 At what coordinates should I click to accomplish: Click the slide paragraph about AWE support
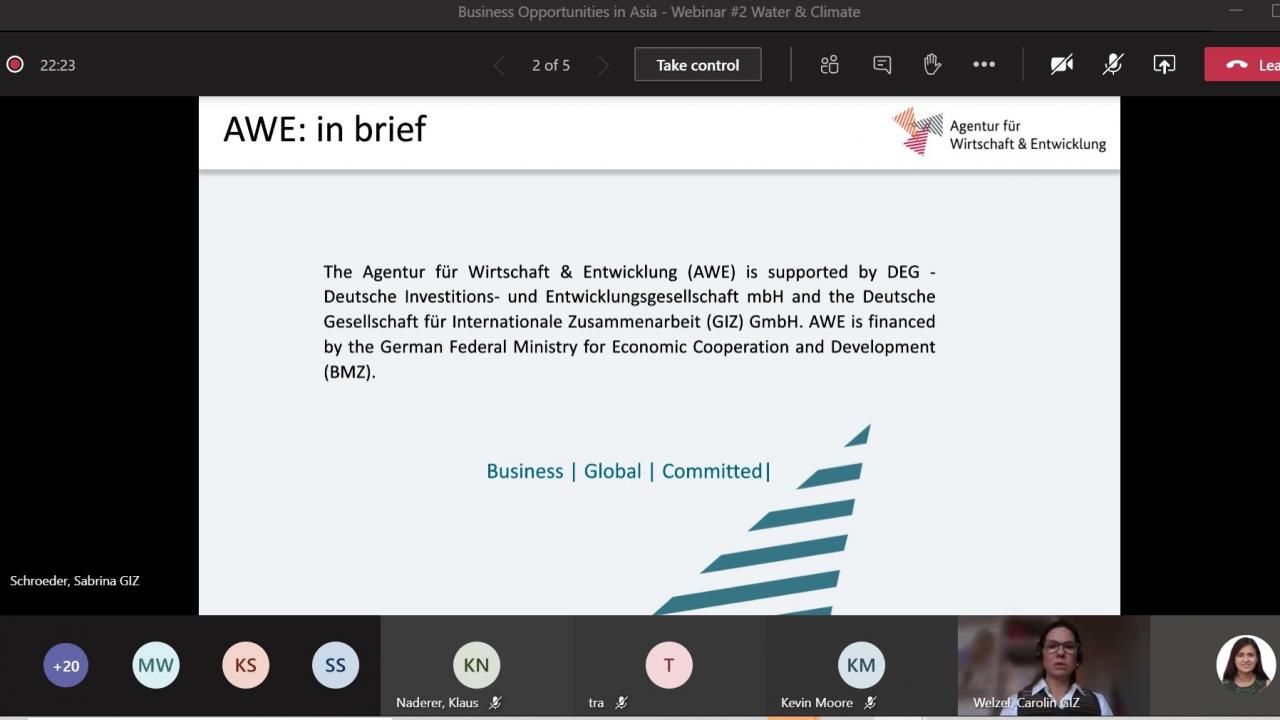coord(629,322)
